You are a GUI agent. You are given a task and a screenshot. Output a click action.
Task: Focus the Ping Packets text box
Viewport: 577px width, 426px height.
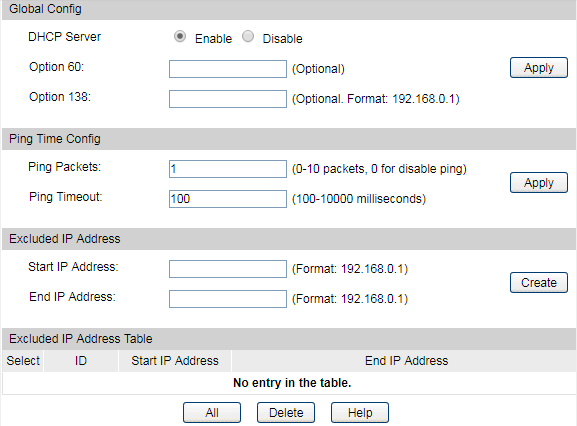(x=228, y=169)
